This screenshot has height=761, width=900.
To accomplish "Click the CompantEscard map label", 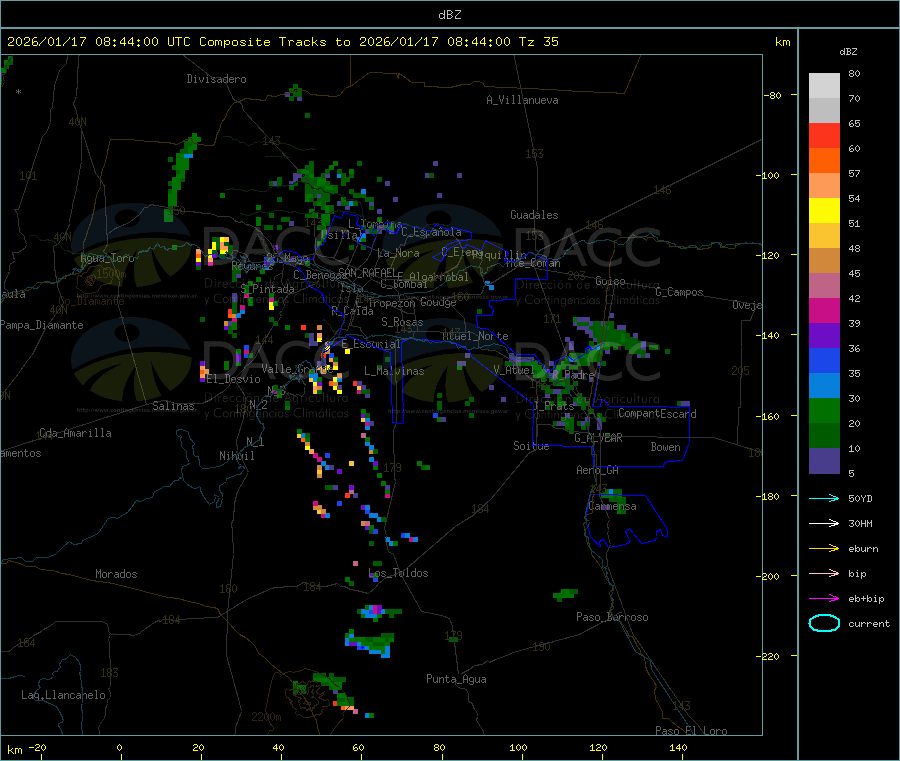I will (x=657, y=414).
